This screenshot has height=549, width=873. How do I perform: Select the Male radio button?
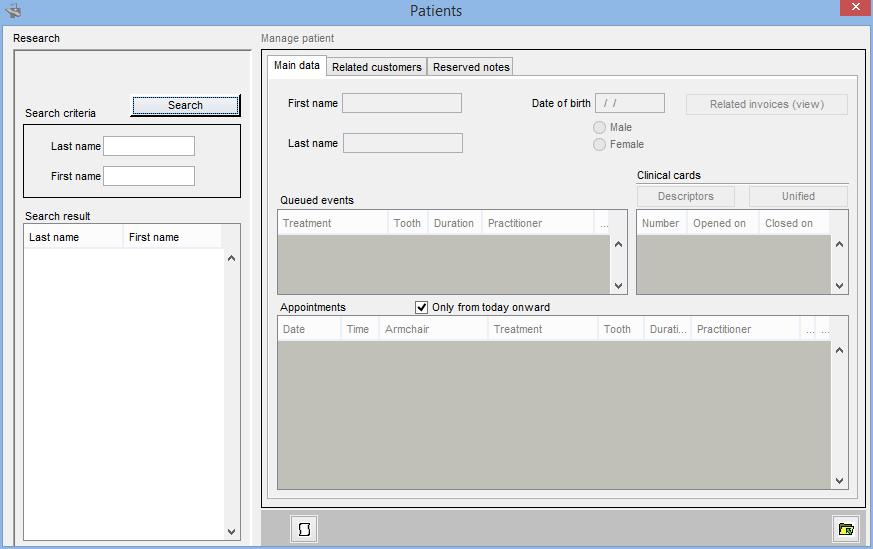coord(600,128)
